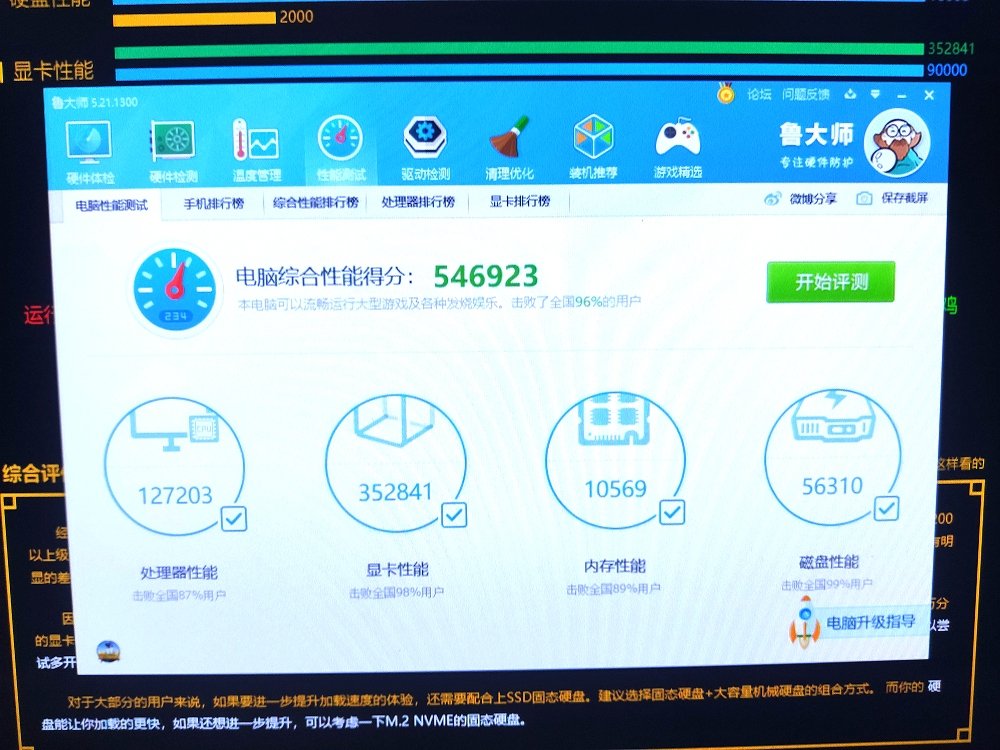Click the disk drive icon above 56310
Viewport: 1000px width, 750px height.
(833, 416)
